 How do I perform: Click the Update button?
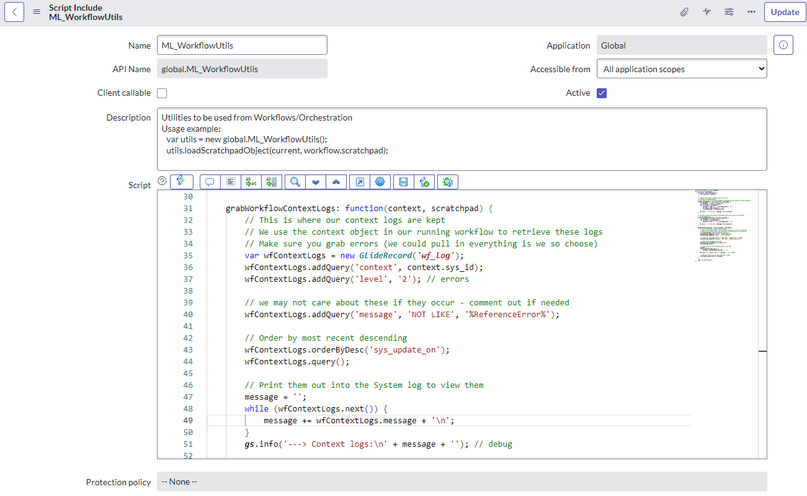784,12
